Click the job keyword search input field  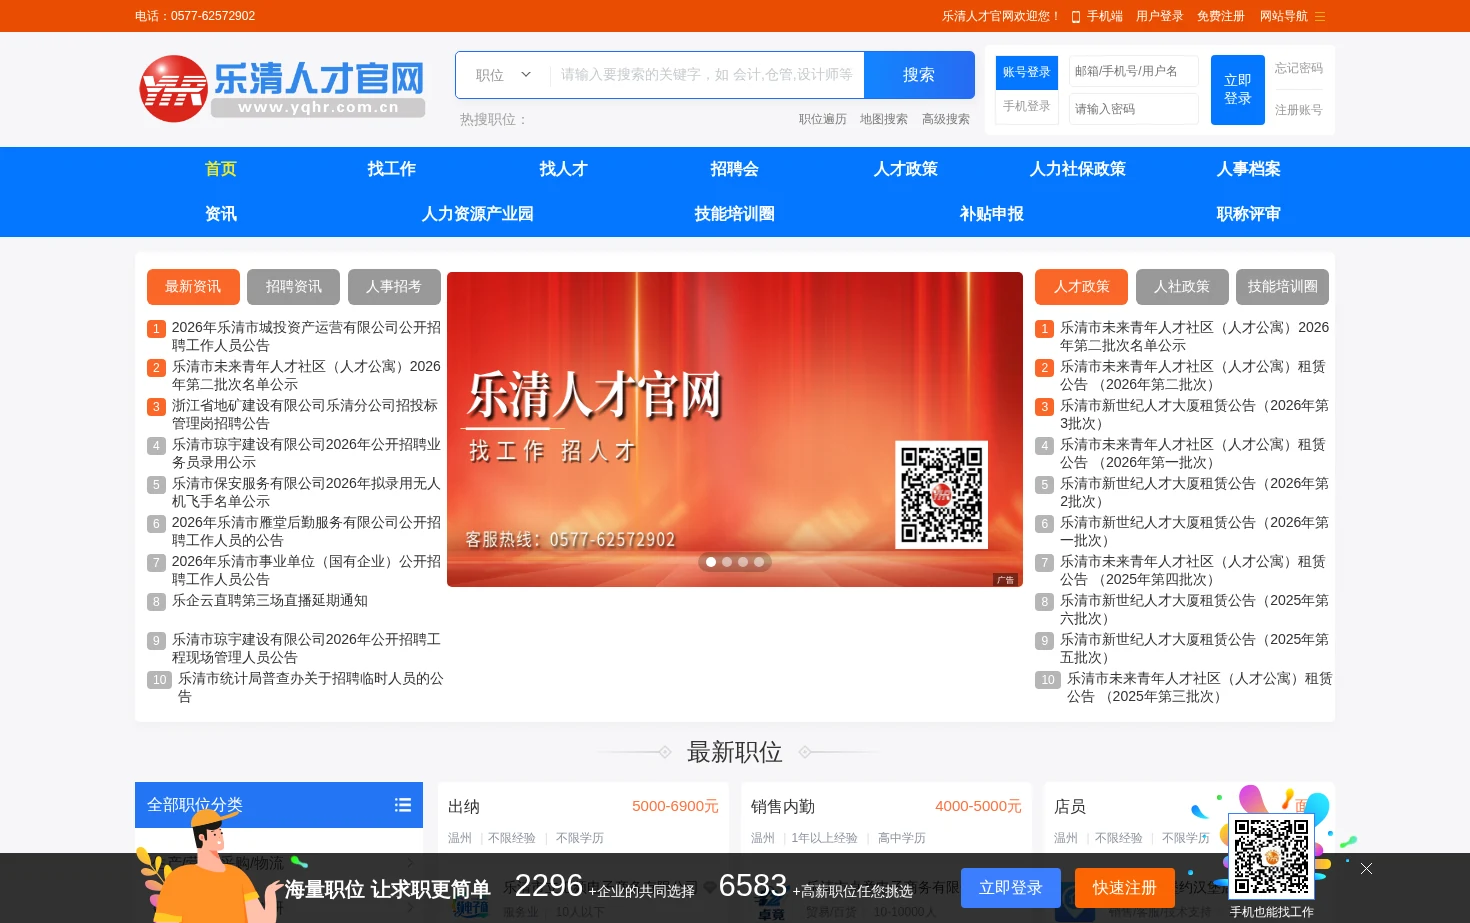coord(707,75)
